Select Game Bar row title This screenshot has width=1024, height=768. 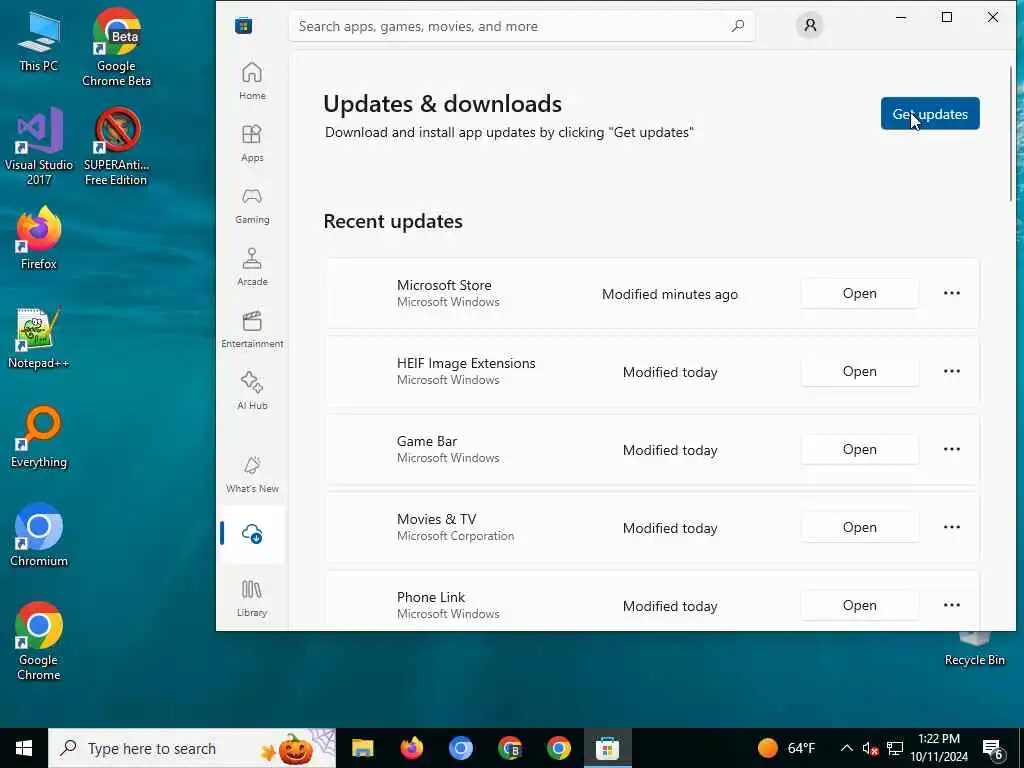[x=427, y=441]
